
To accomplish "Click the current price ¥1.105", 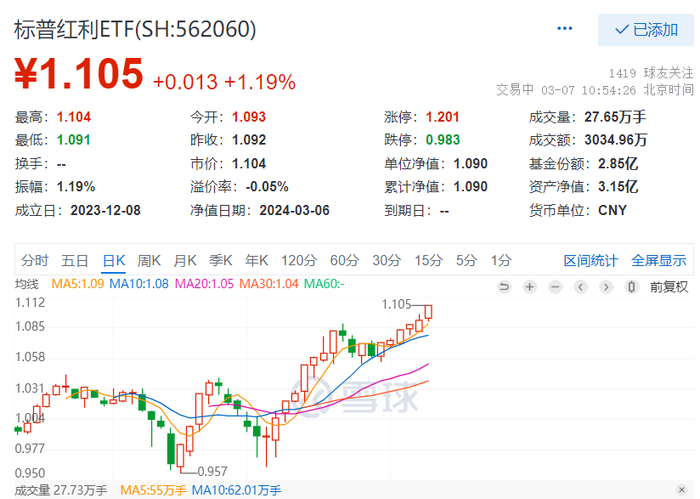I will pyautogui.click(x=79, y=74).
